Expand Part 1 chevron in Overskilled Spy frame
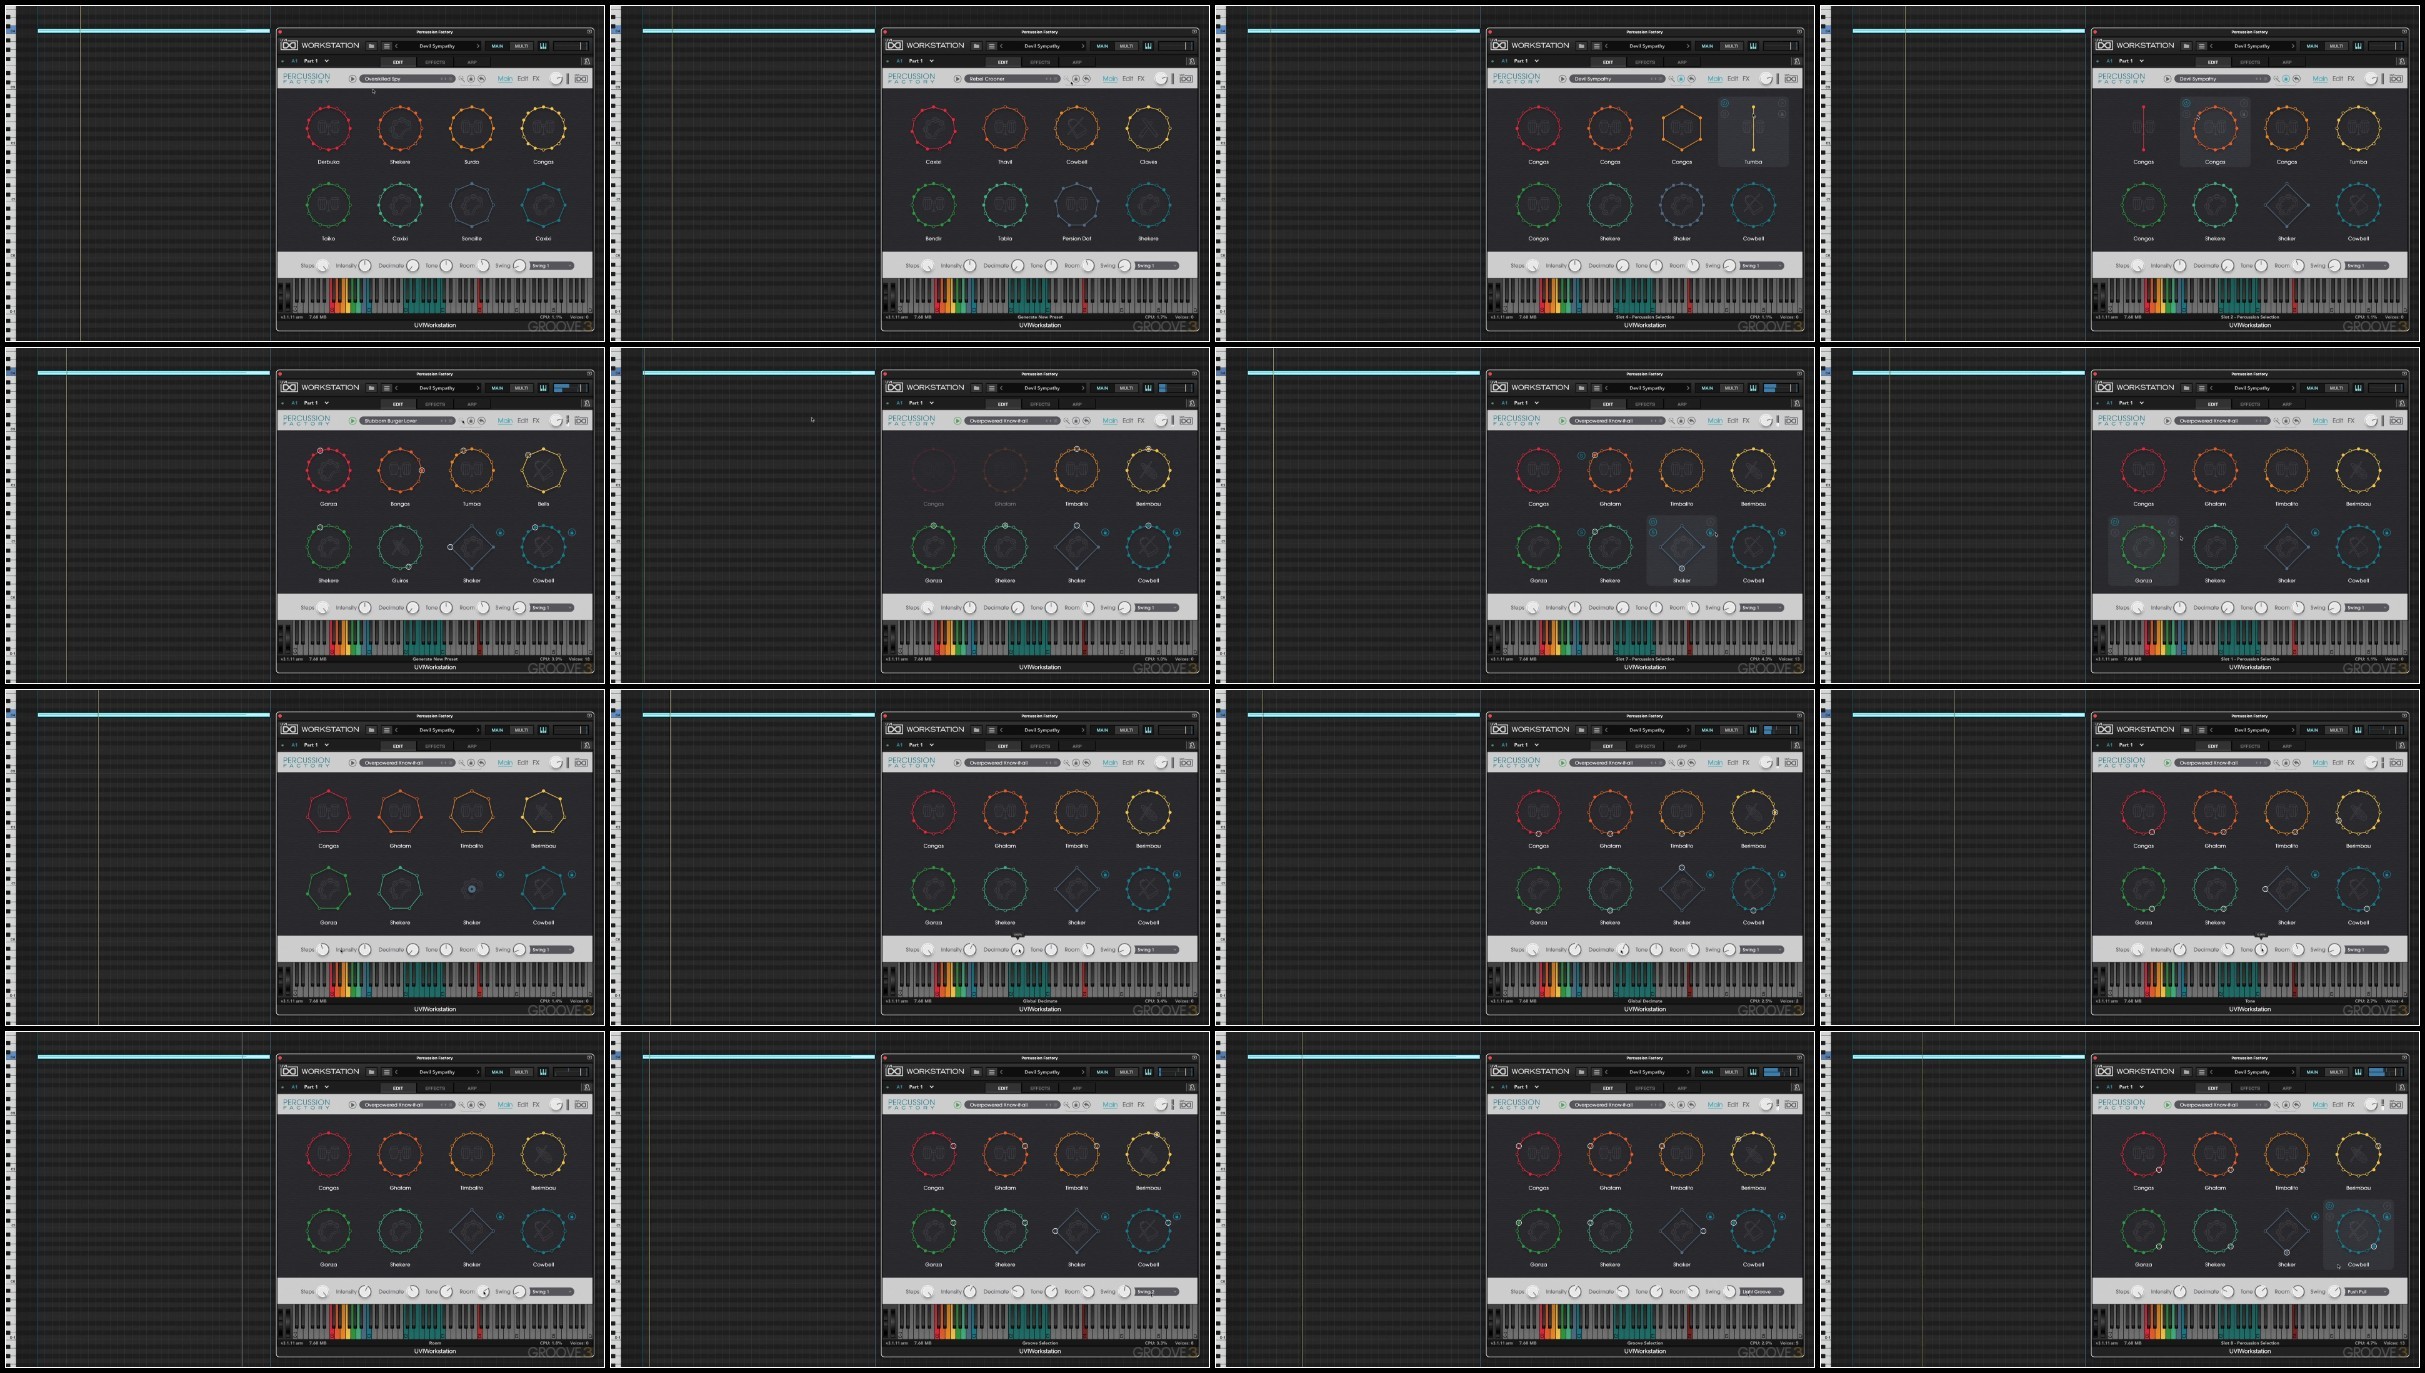The width and height of the screenshot is (2425, 1373). point(327,61)
